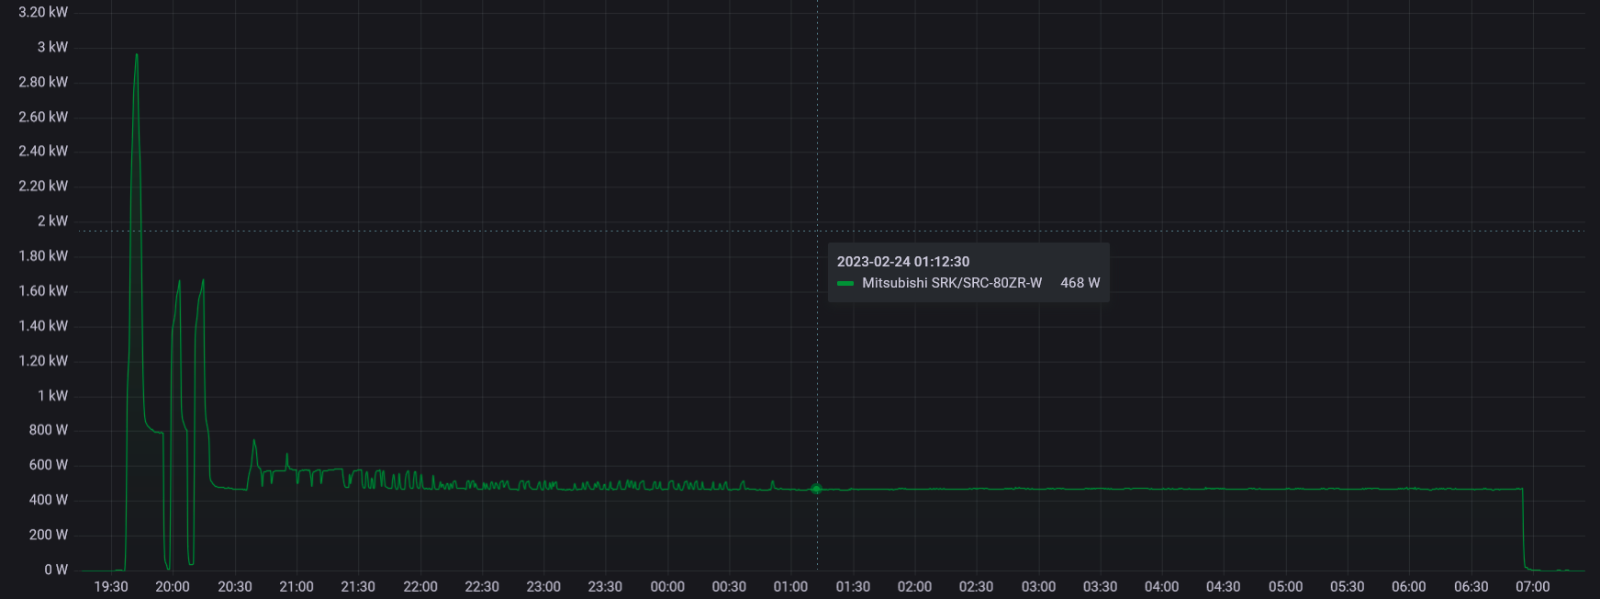Screen dimensions: 1600x599
Task: Click the 2.60 kW y-axis label
Action: (44, 117)
